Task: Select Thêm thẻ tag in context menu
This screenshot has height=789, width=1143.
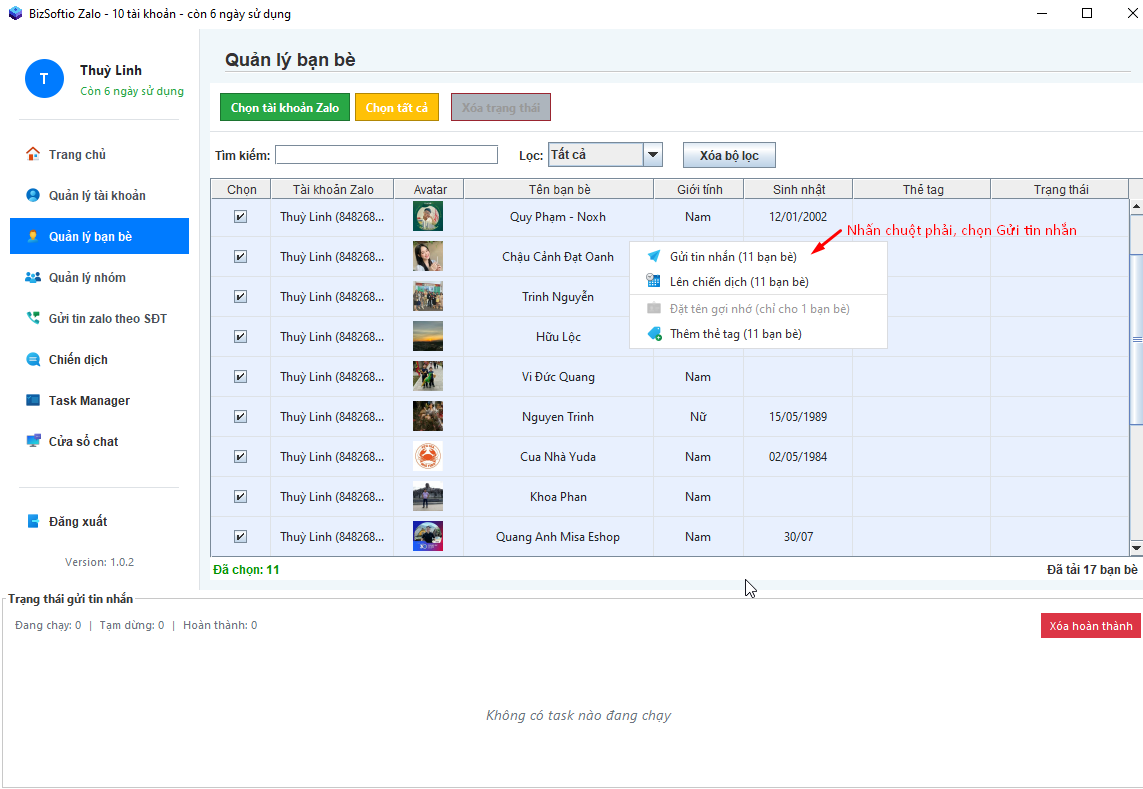Action: 735,334
